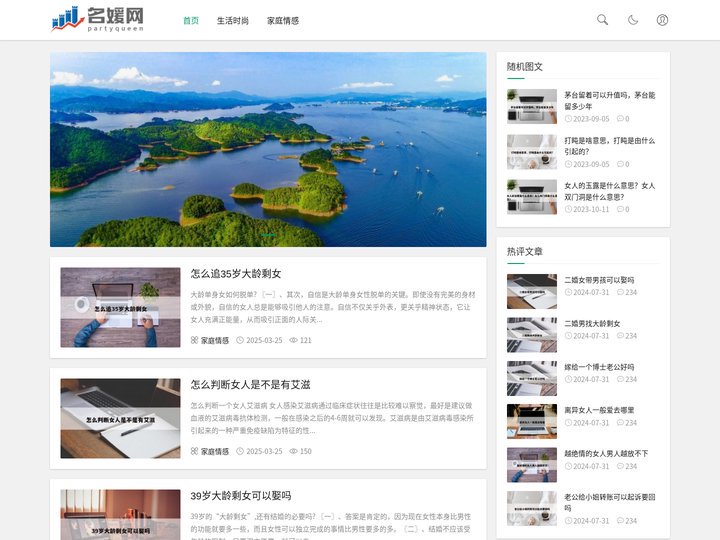Click comment icon under 茅台留着可以升值吗

click(620, 118)
